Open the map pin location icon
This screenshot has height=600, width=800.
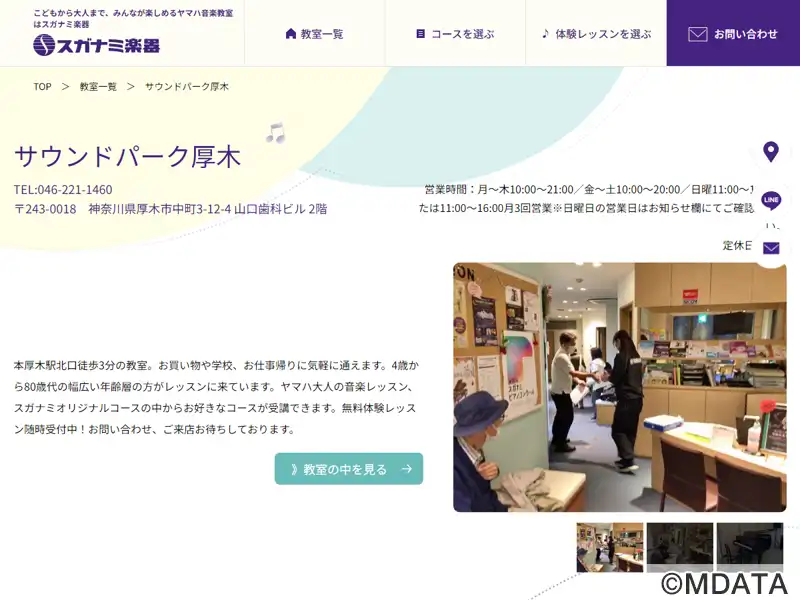click(771, 152)
